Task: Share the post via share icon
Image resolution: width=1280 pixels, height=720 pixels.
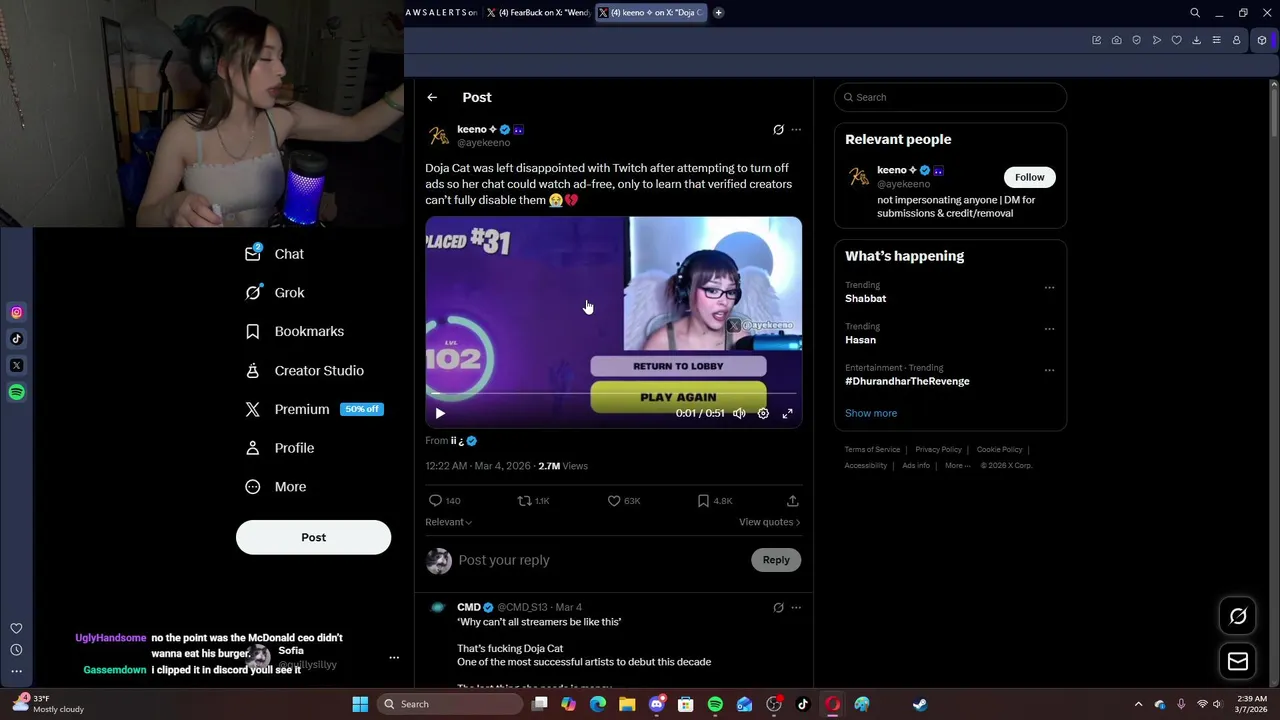Action: [792, 500]
